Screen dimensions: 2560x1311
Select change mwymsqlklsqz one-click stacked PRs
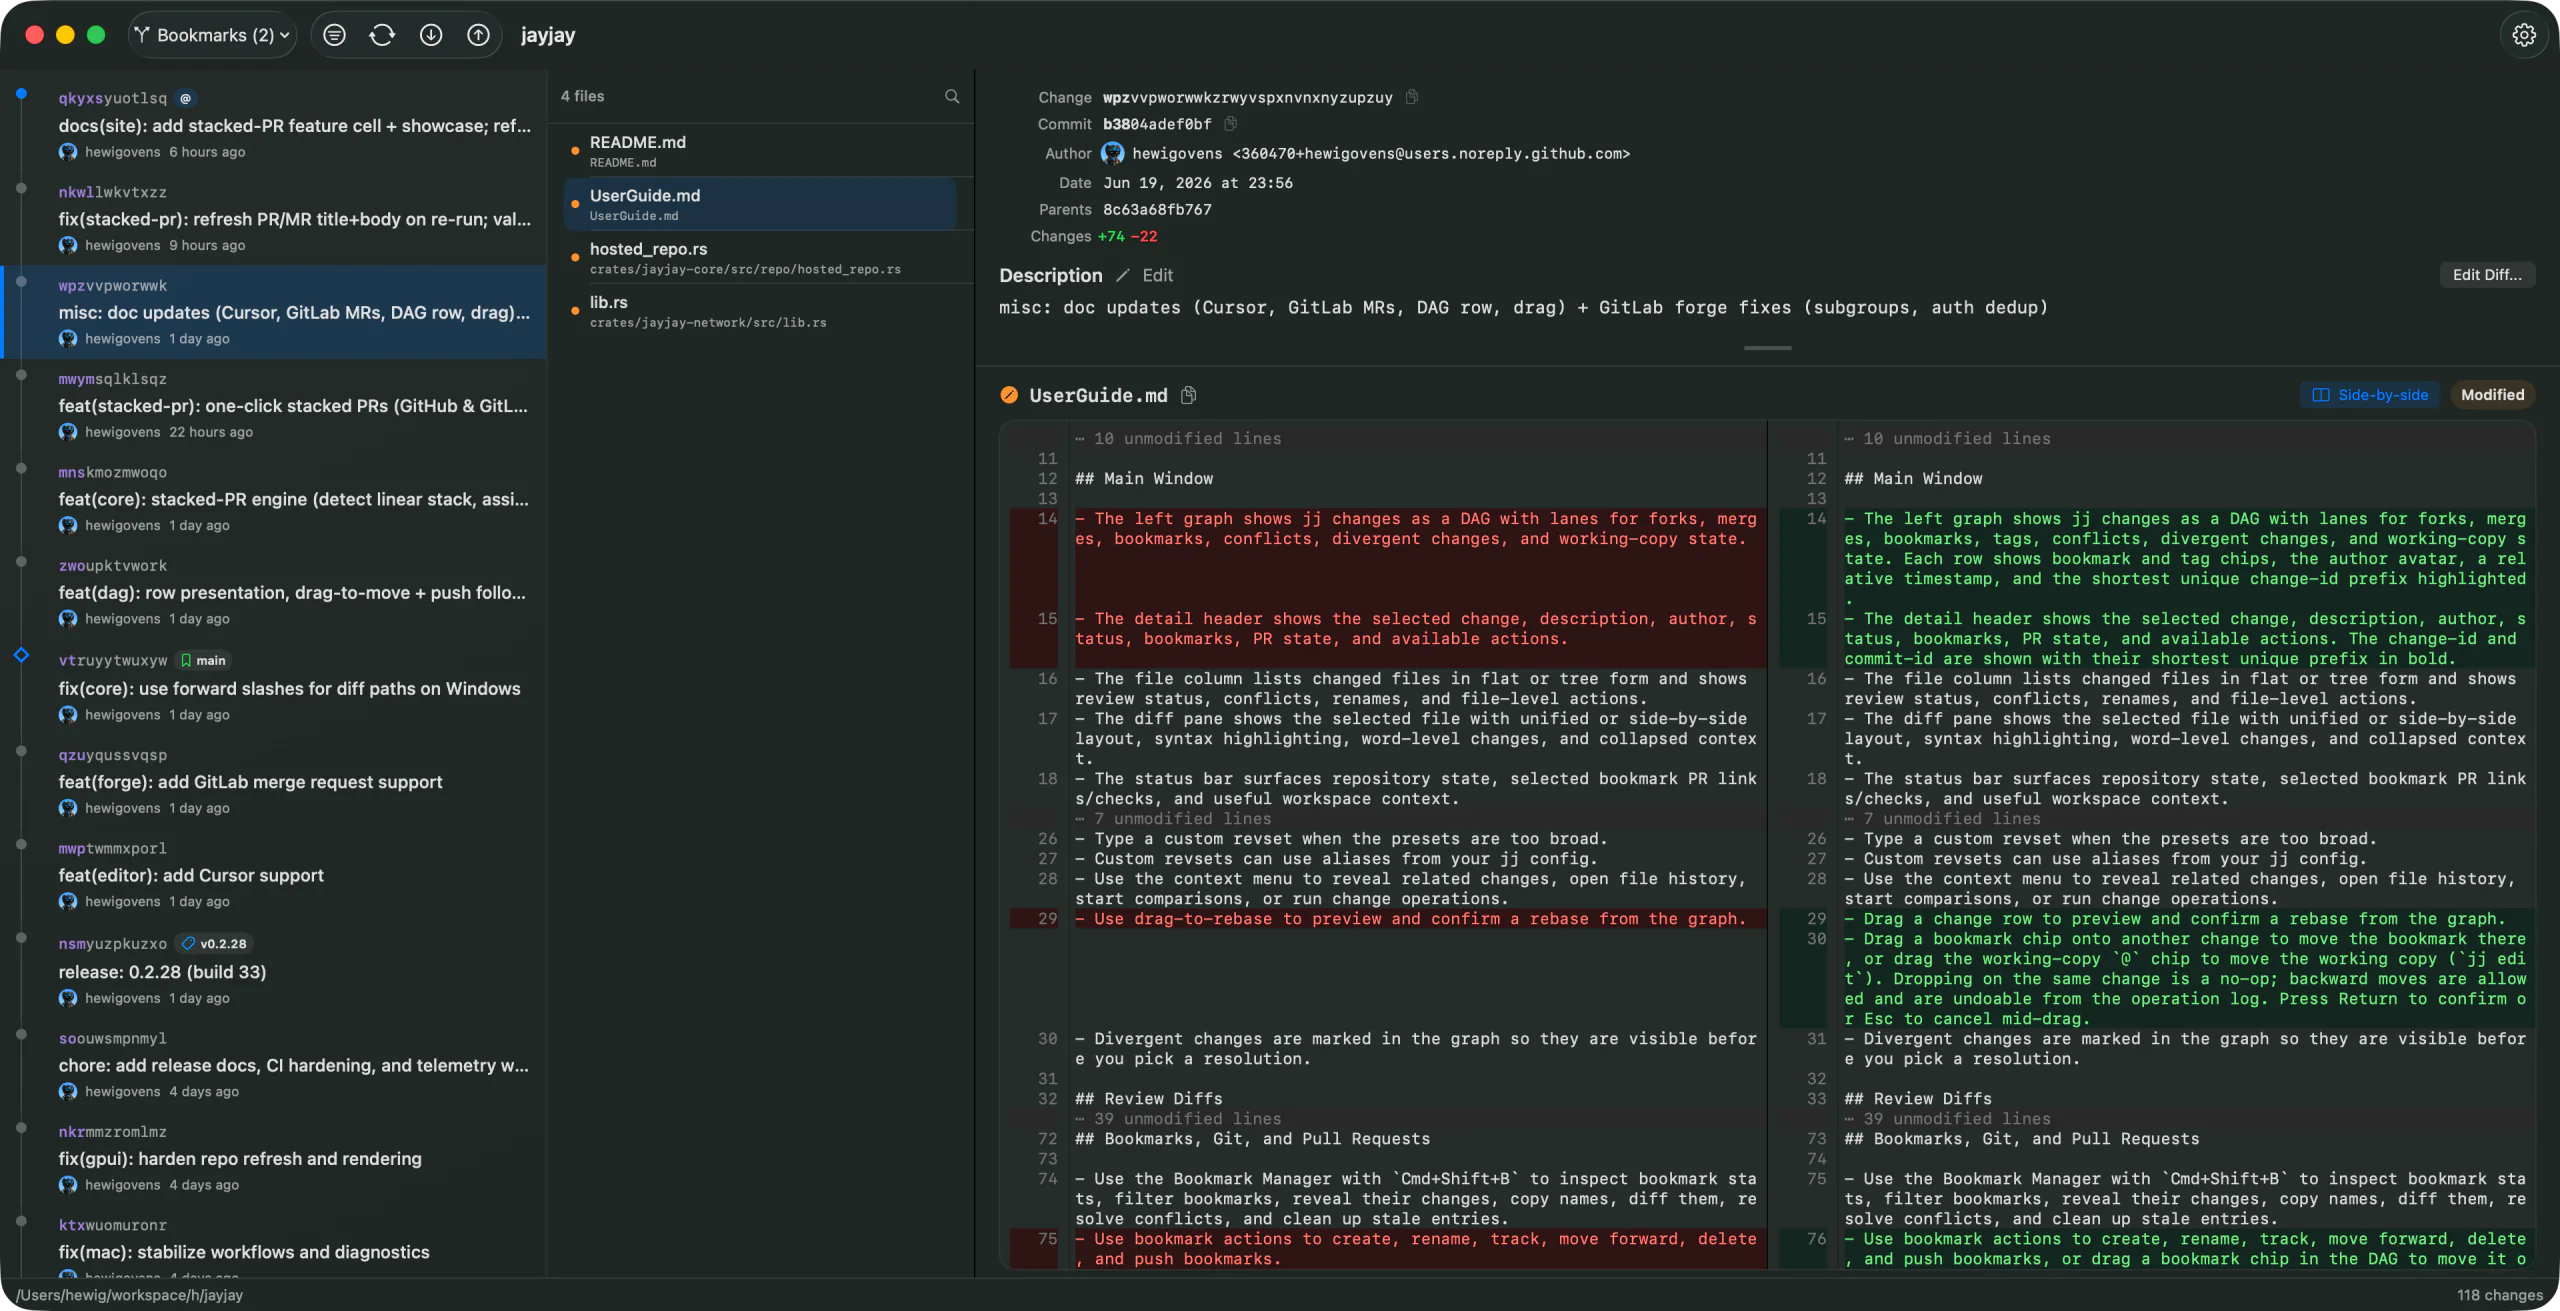275,405
